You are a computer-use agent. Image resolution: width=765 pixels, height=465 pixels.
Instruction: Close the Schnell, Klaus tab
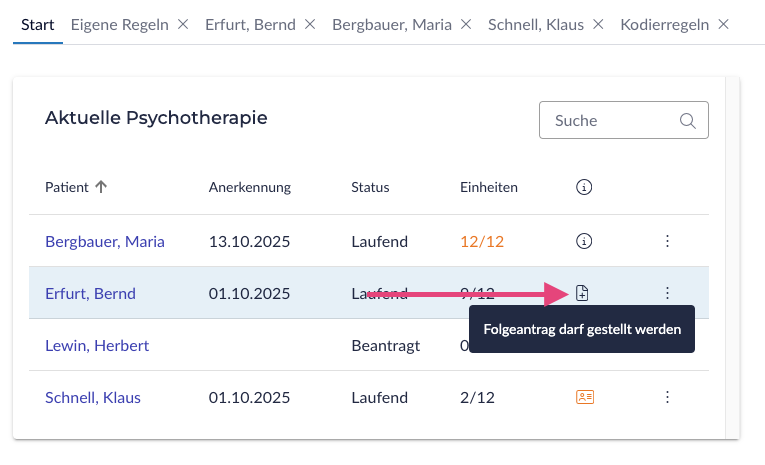[x=598, y=24]
